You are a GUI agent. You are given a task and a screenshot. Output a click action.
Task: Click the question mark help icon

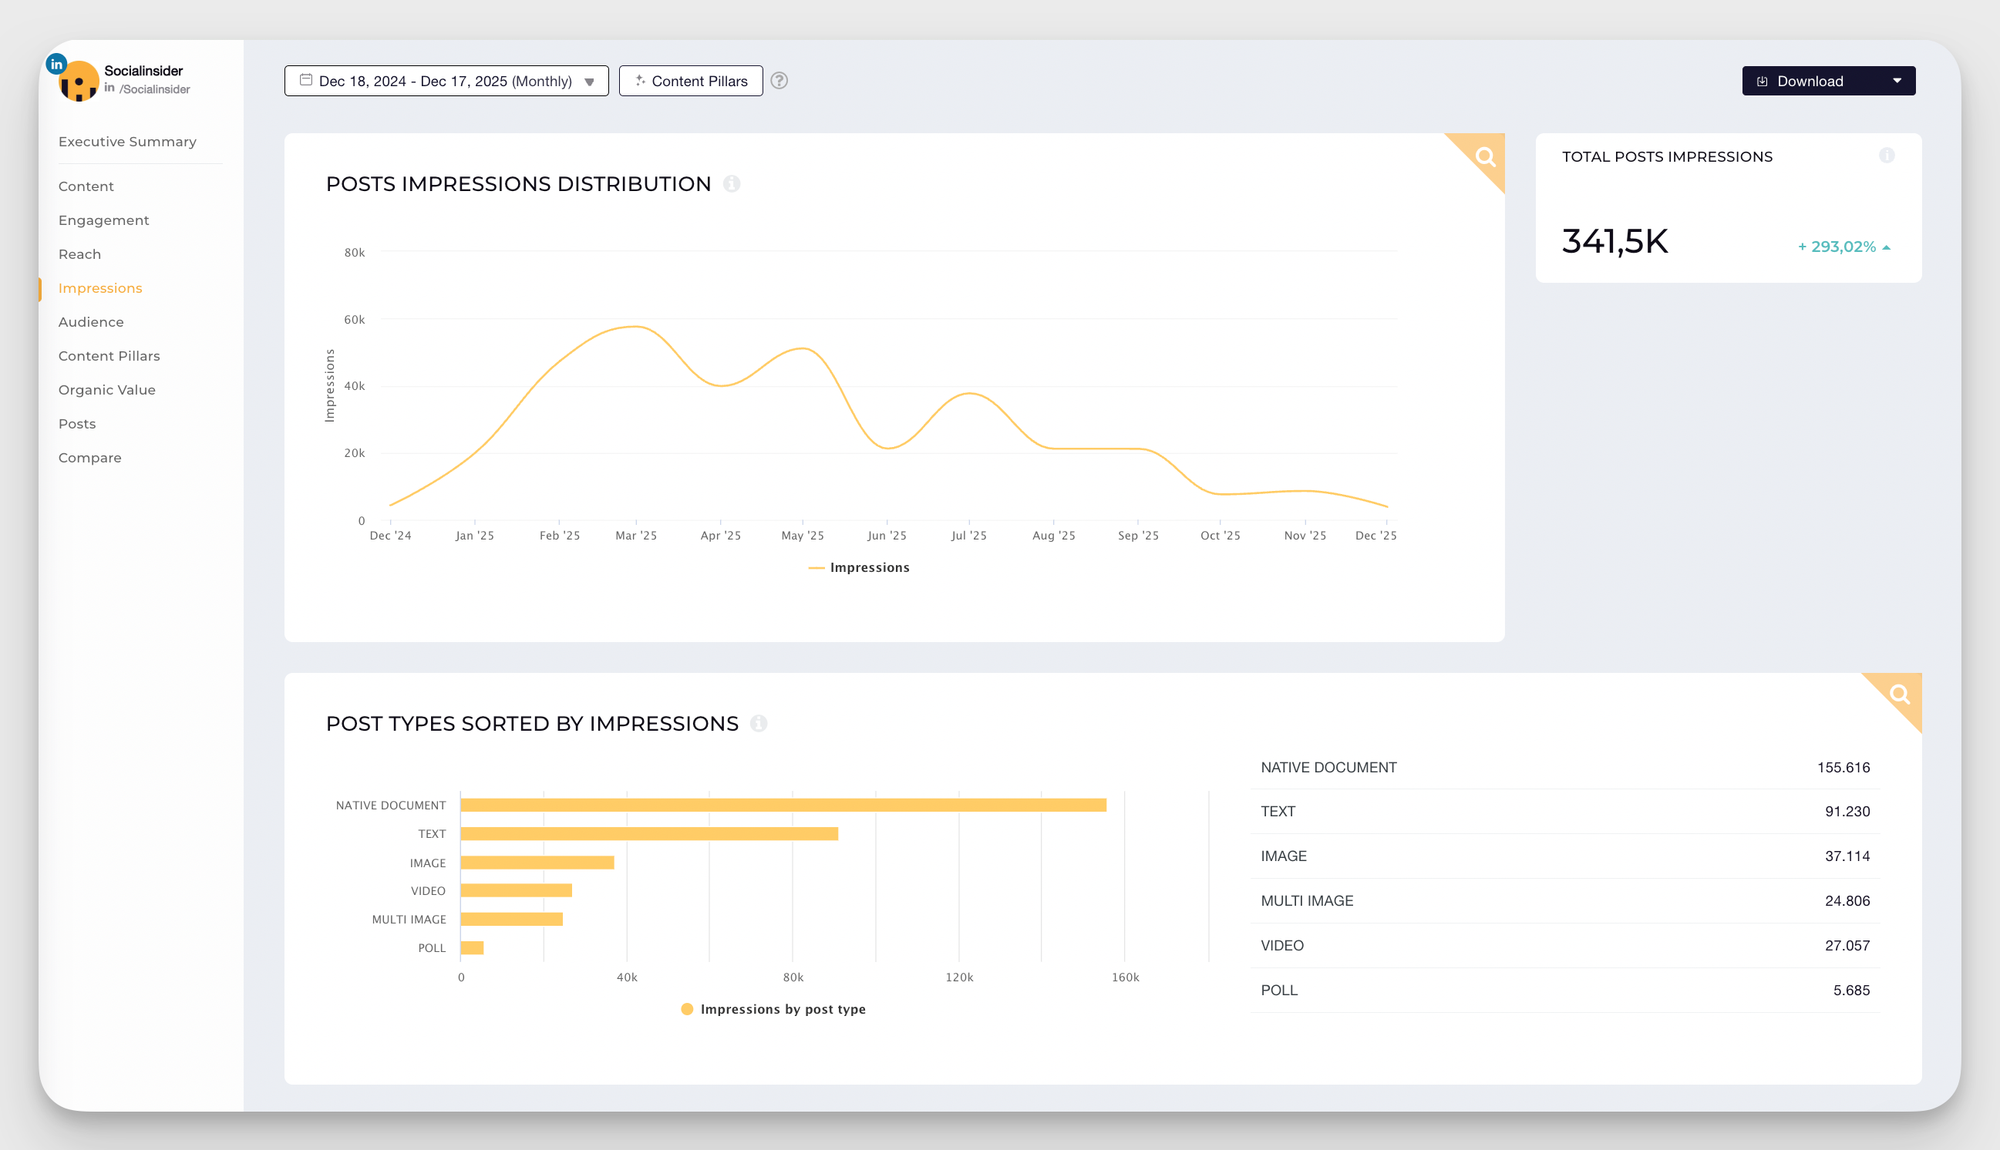[779, 81]
